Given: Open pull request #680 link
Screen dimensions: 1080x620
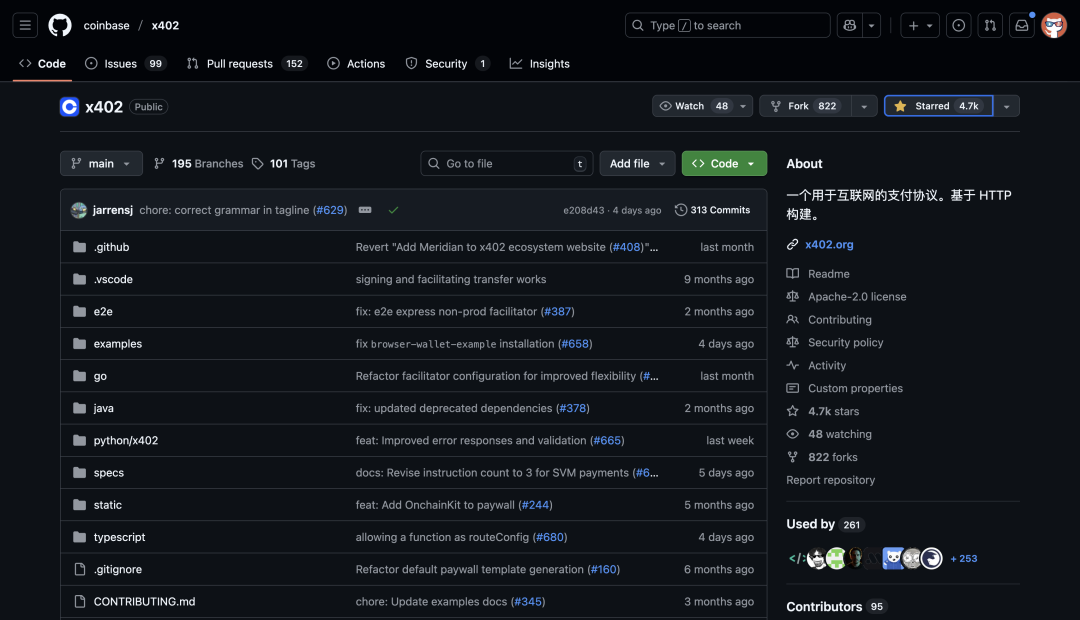Looking at the screenshot, I should (x=550, y=537).
